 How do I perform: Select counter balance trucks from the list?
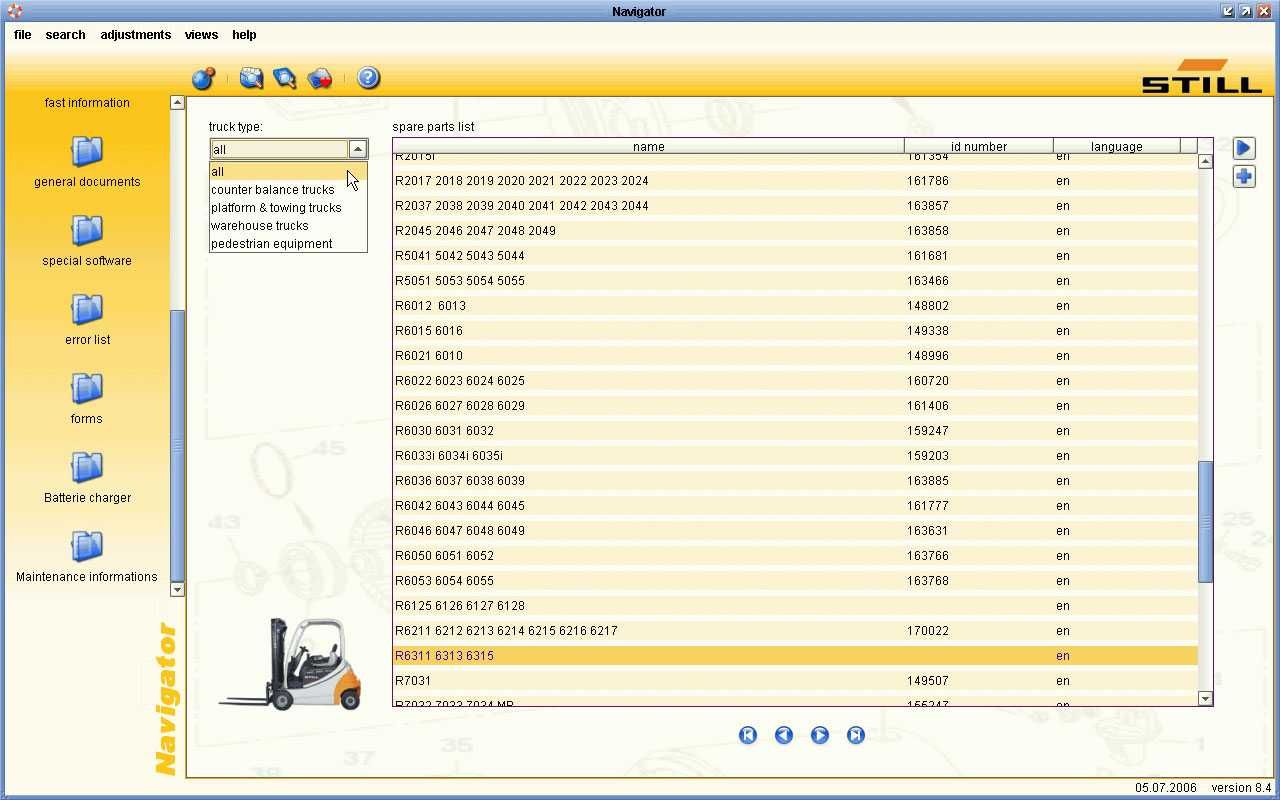tap(273, 190)
